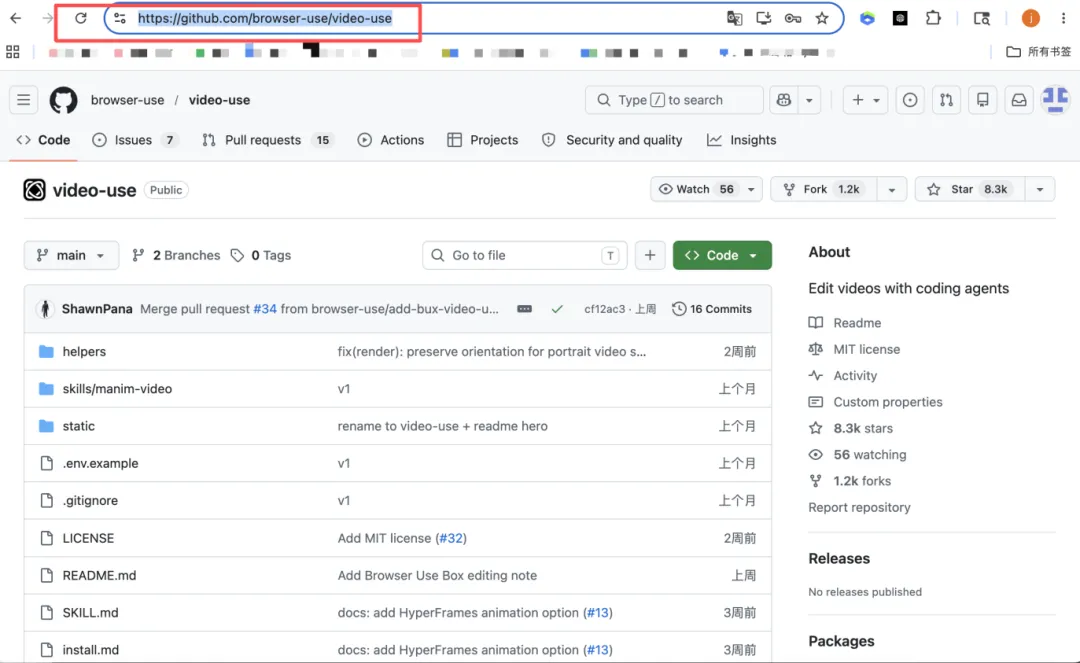Click ShawnPana's commit author avatar

pos(45,309)
